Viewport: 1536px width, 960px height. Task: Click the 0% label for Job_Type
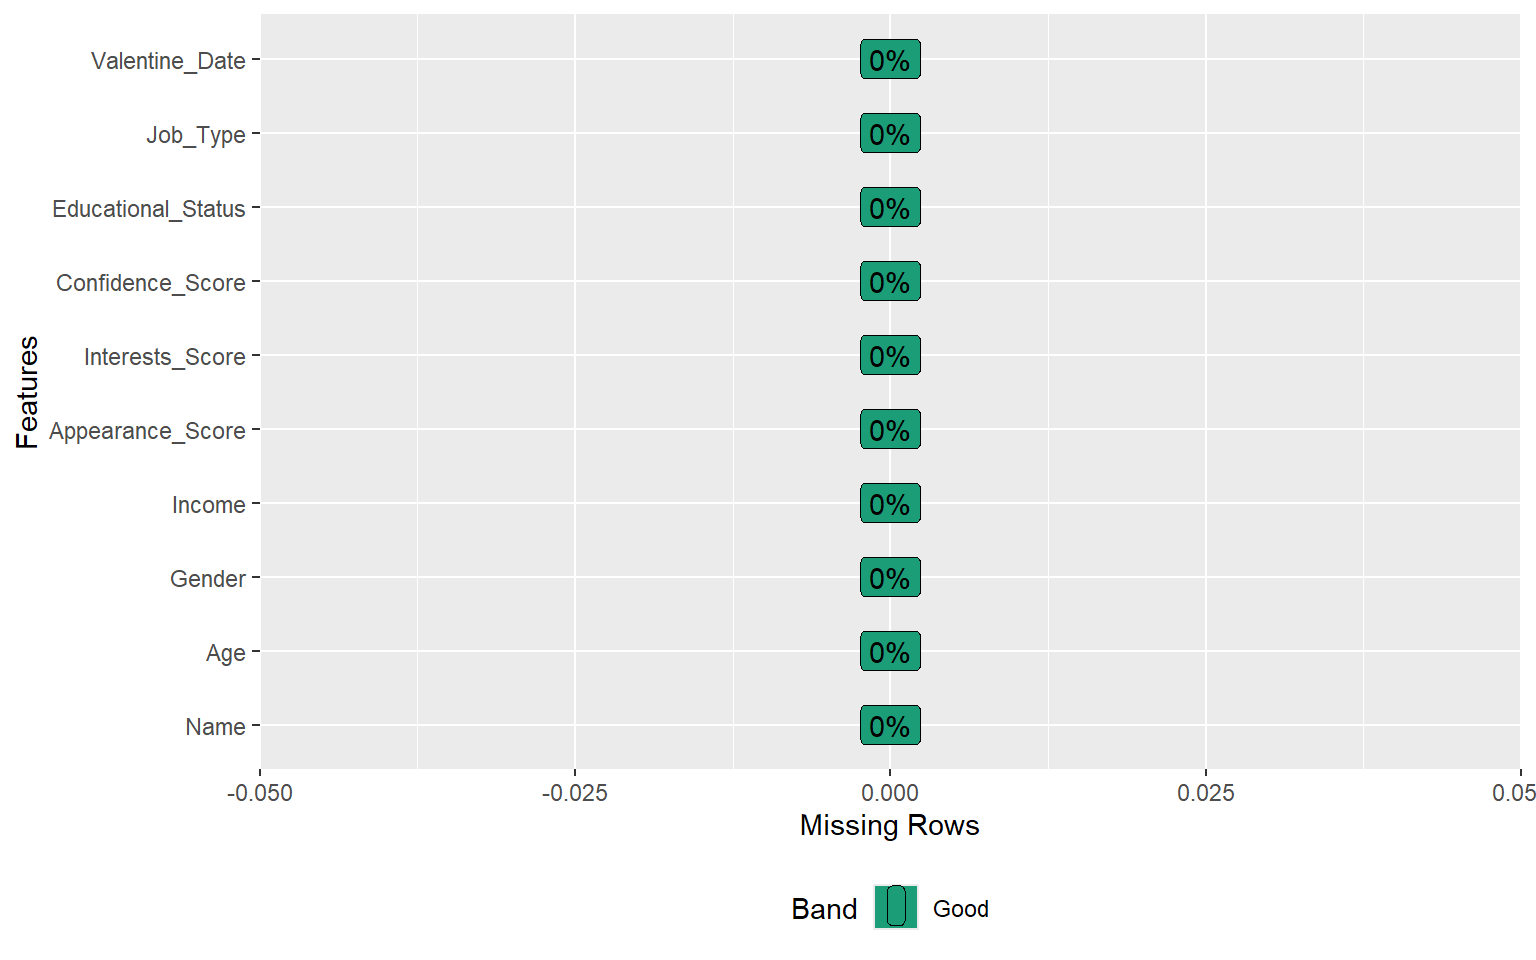[x=890, y=134]
